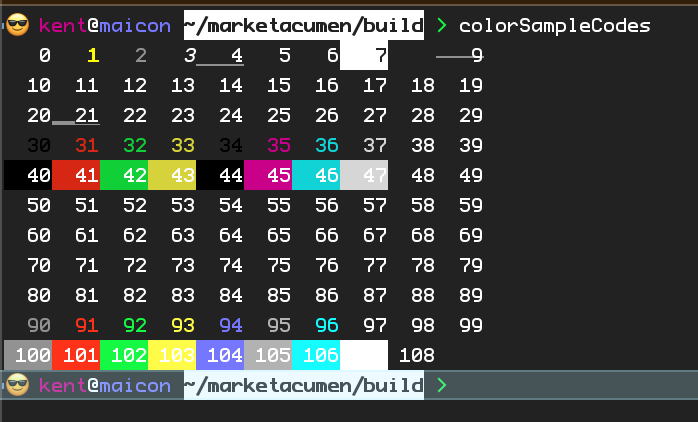
Task: Click the green prompt arrow before colorSampleCodes
Action: [x=442, y=25]
